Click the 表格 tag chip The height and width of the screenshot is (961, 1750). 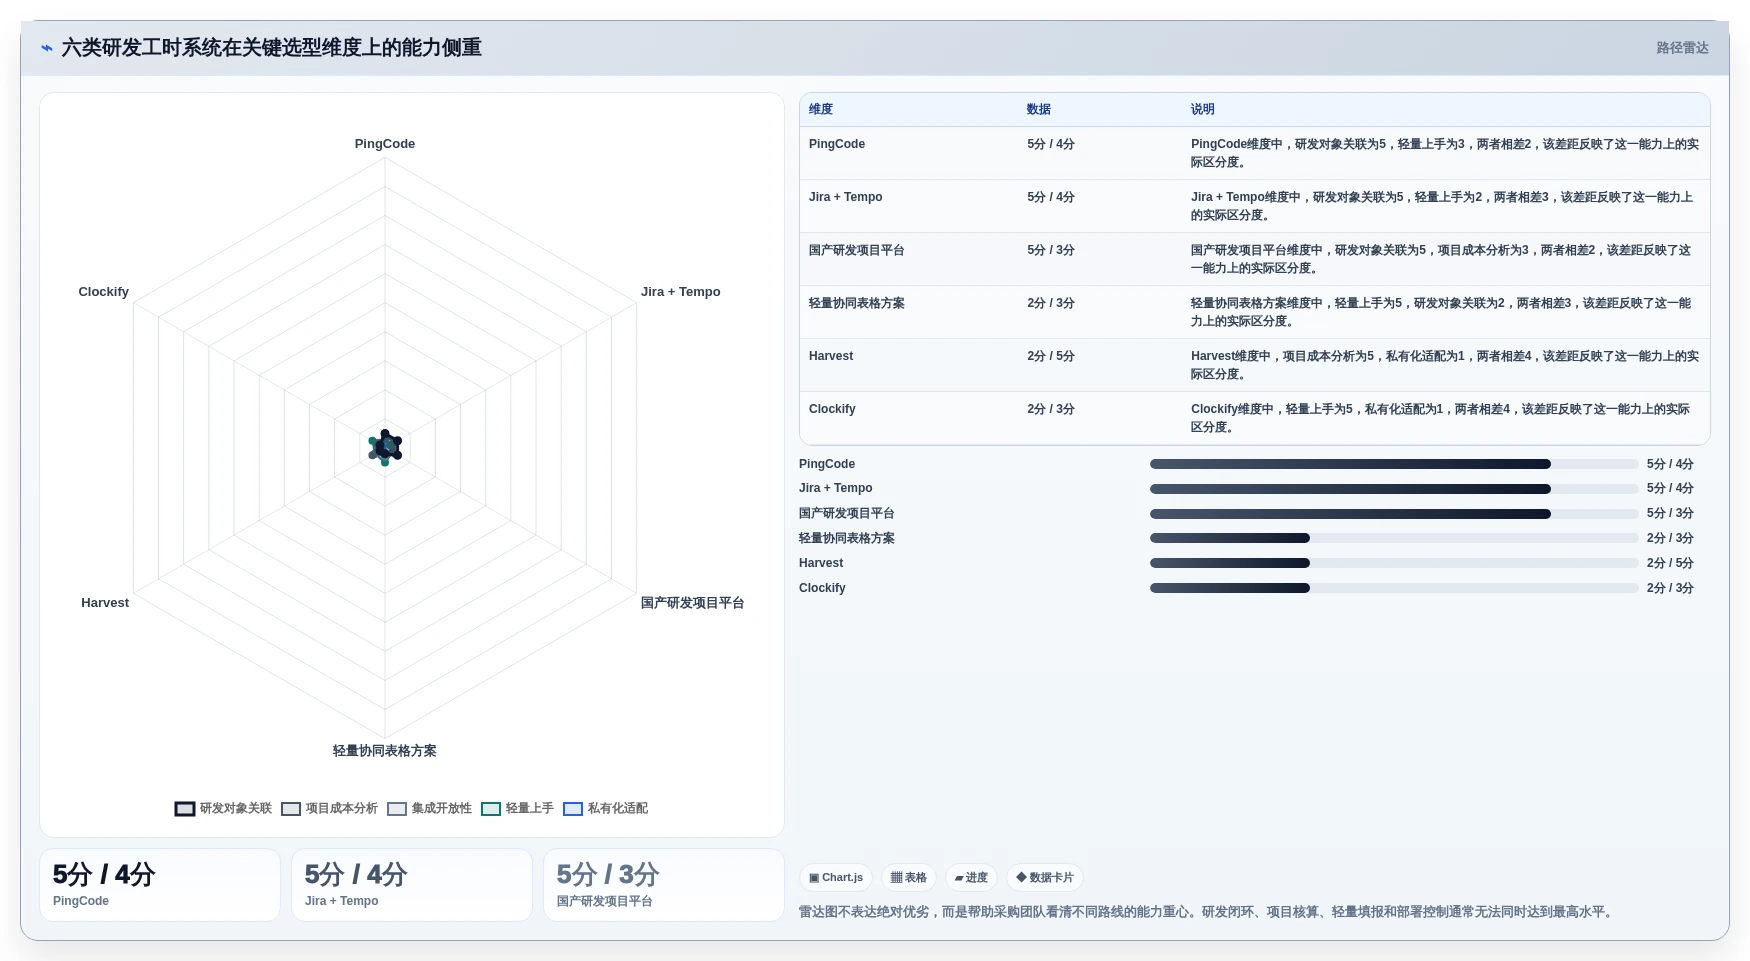coord(909,878)
